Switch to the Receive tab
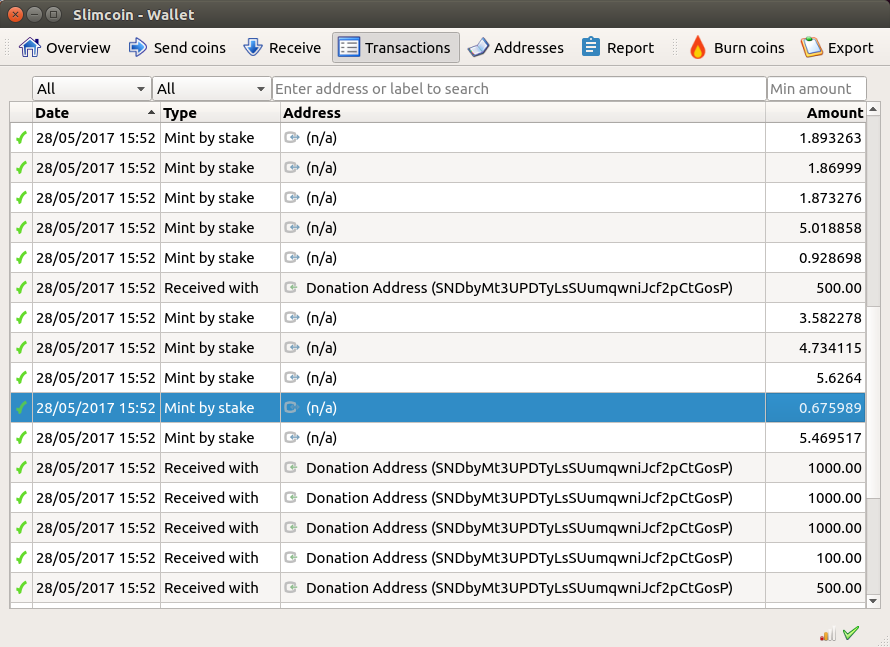Image resolution: width=890 pixels, height=647 pixels. [282, 48]
